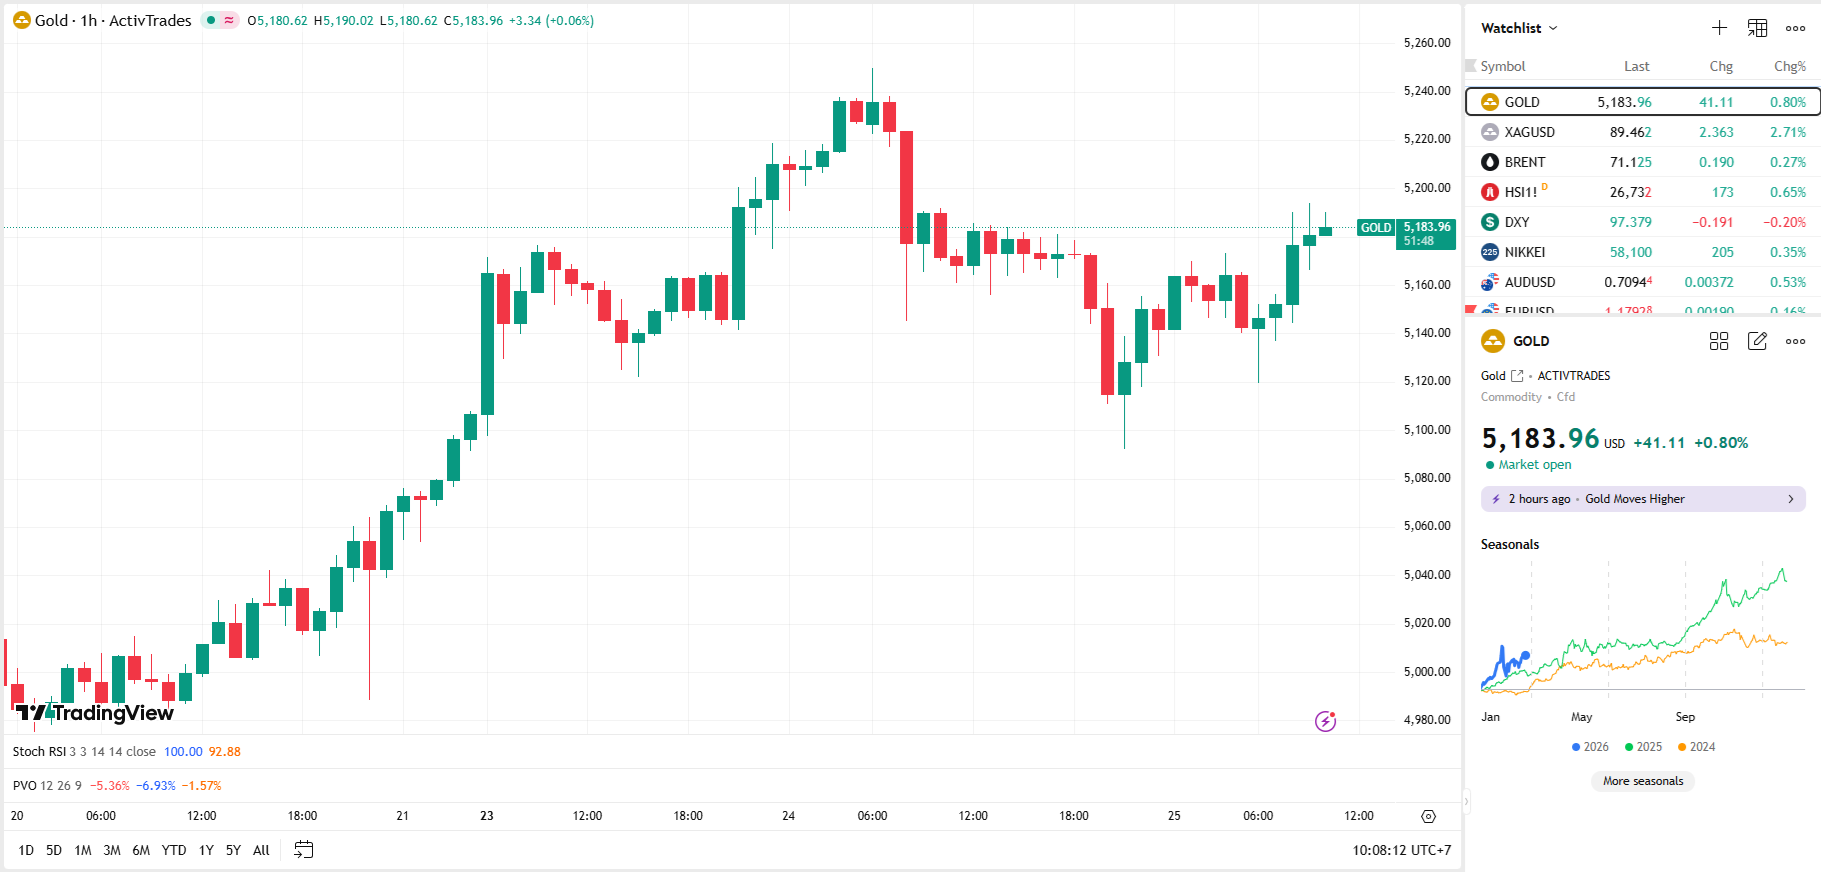Open the watchlist three-dots more menu
Screen dimensions: 1821x872
coord(1795,28)
